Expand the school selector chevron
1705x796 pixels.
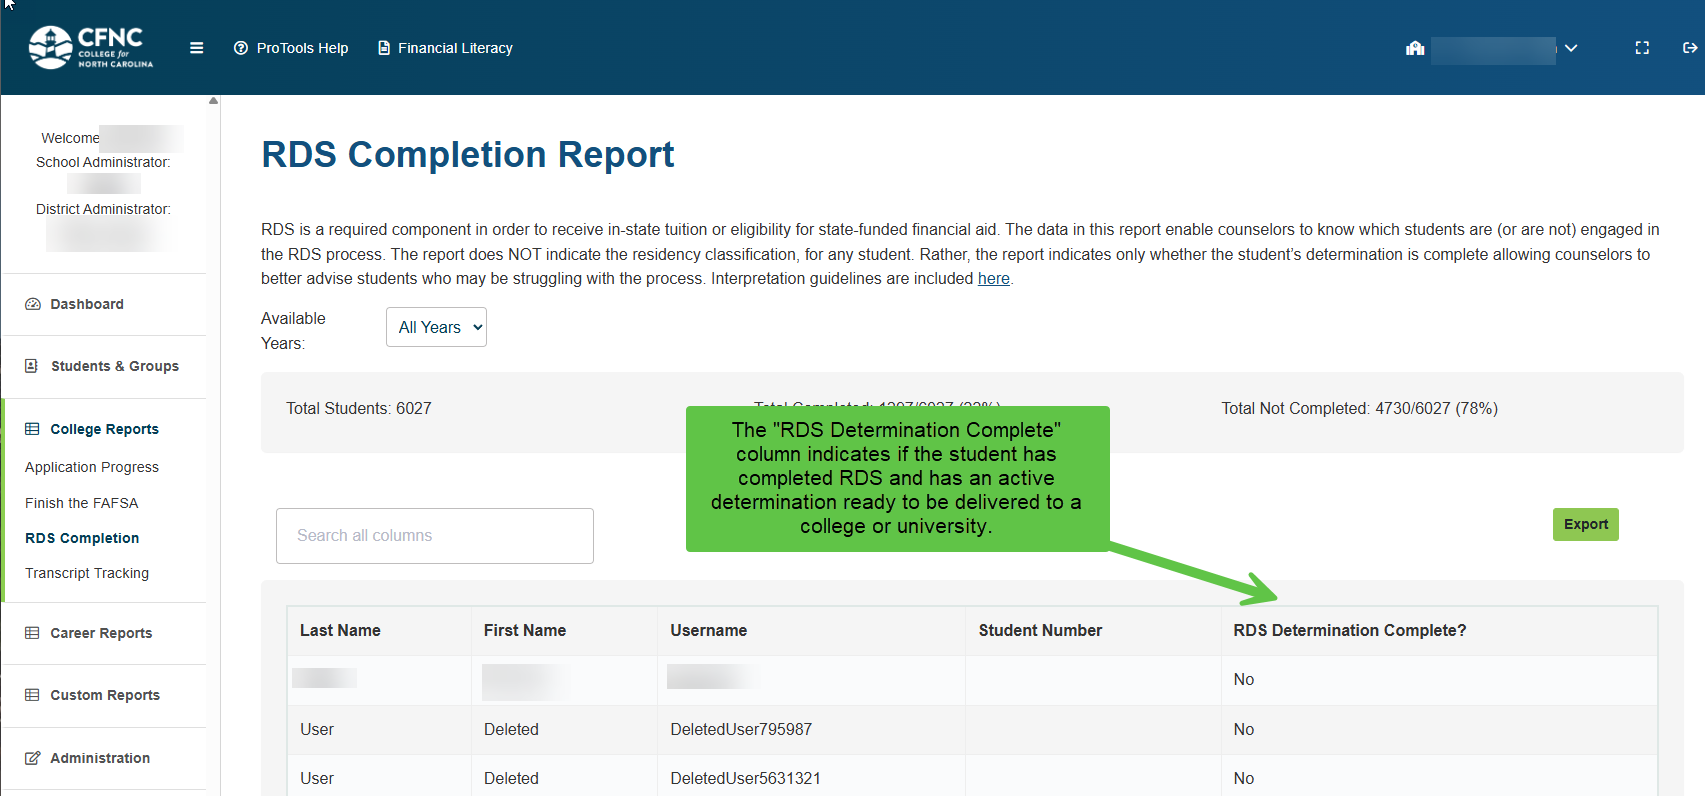tap(1571, 48)
